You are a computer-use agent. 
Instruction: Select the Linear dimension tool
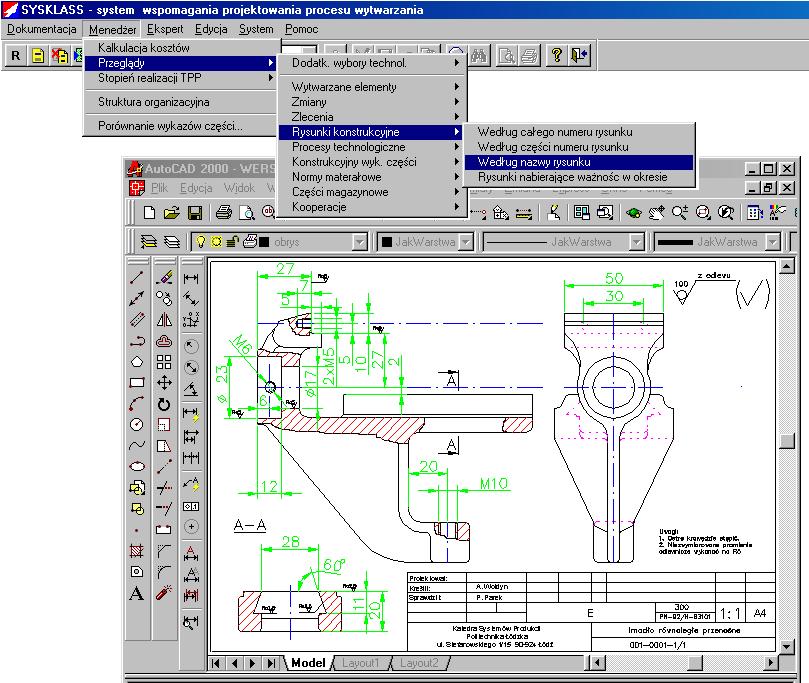191,279
